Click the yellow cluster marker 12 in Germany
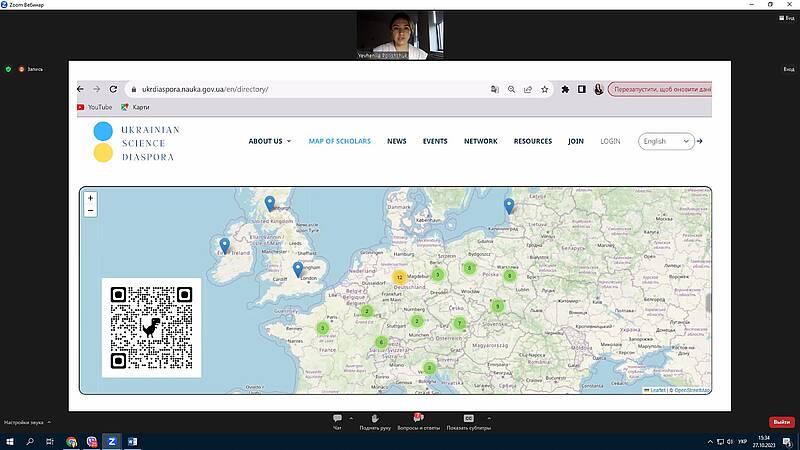 coord(399,278)
